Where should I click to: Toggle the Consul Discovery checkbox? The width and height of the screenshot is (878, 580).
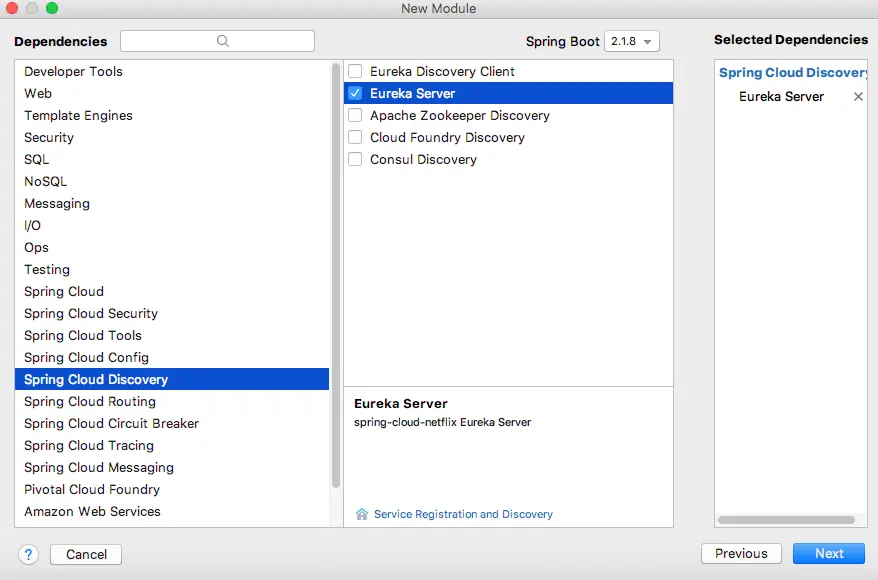click(355, 159)
